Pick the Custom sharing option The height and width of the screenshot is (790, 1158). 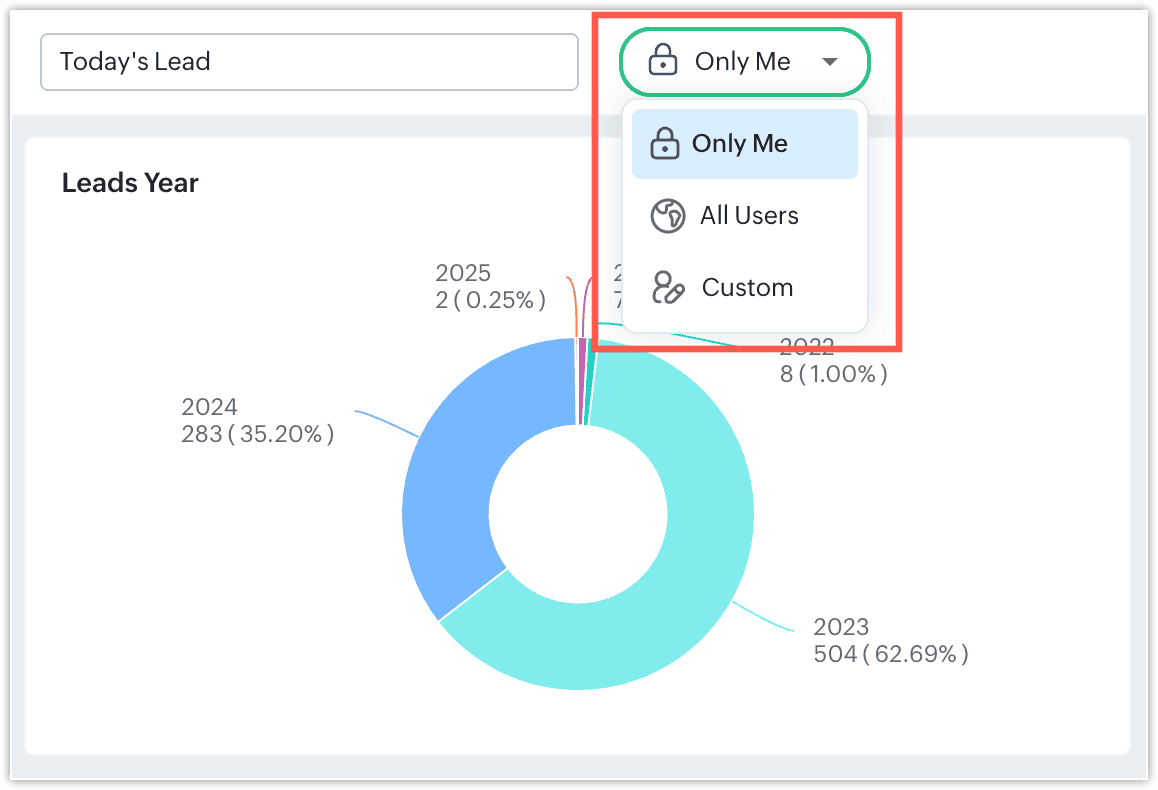pos(746,288)
